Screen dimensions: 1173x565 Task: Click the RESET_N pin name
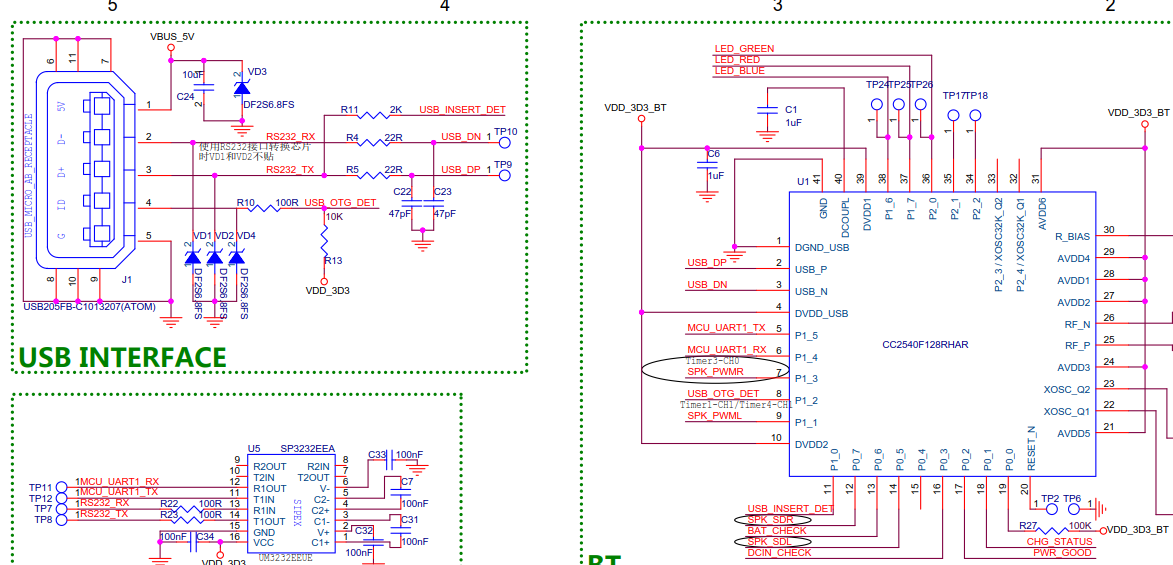(1031, 448)
